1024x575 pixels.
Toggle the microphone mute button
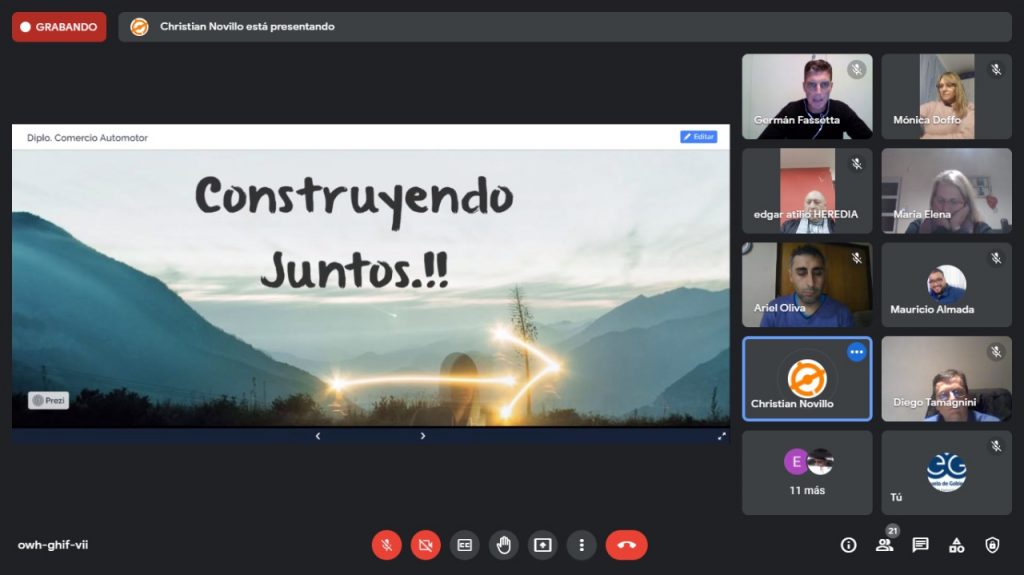[x=387, y=545]
